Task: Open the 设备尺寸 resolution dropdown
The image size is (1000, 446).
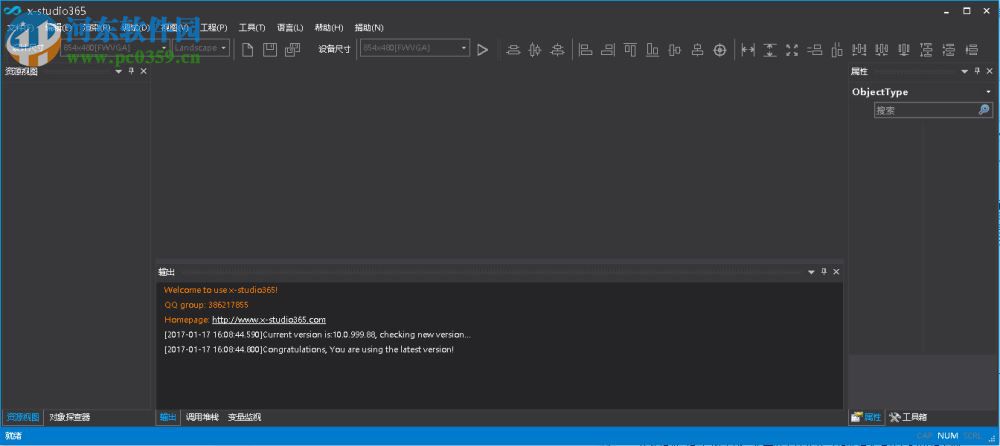Action: (x=464, y=48)
